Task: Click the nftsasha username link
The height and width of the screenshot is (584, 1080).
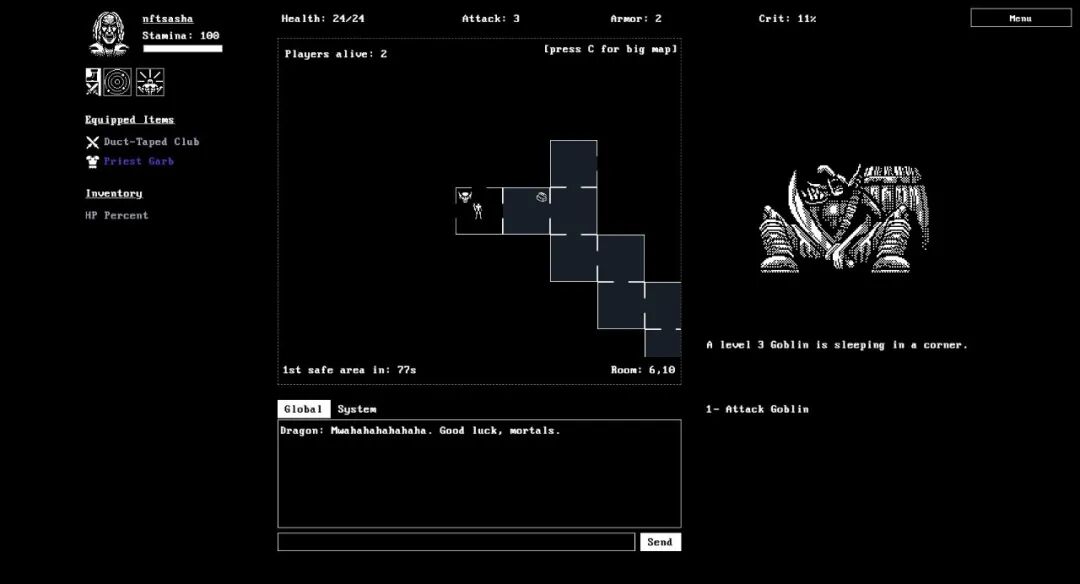Action: [x=167, y=19]
